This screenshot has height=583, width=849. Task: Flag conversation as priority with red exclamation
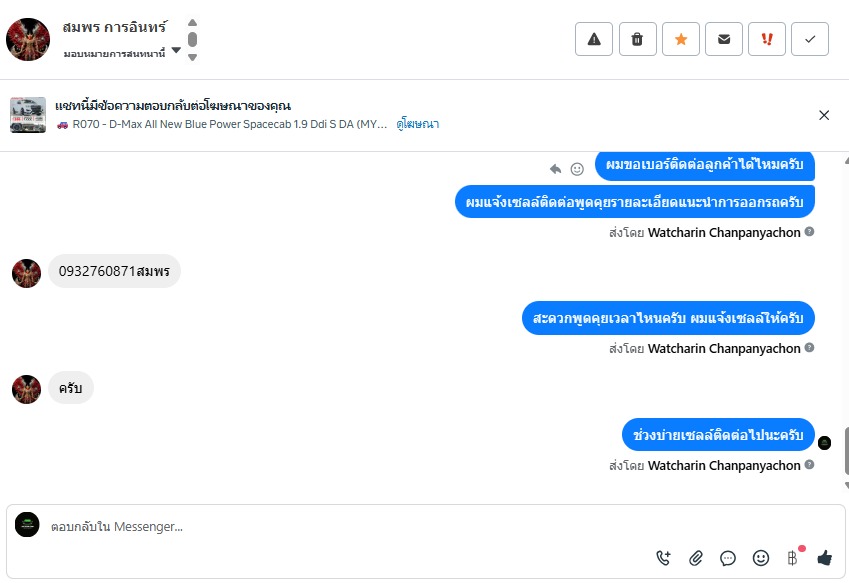[x=767, y=39]
